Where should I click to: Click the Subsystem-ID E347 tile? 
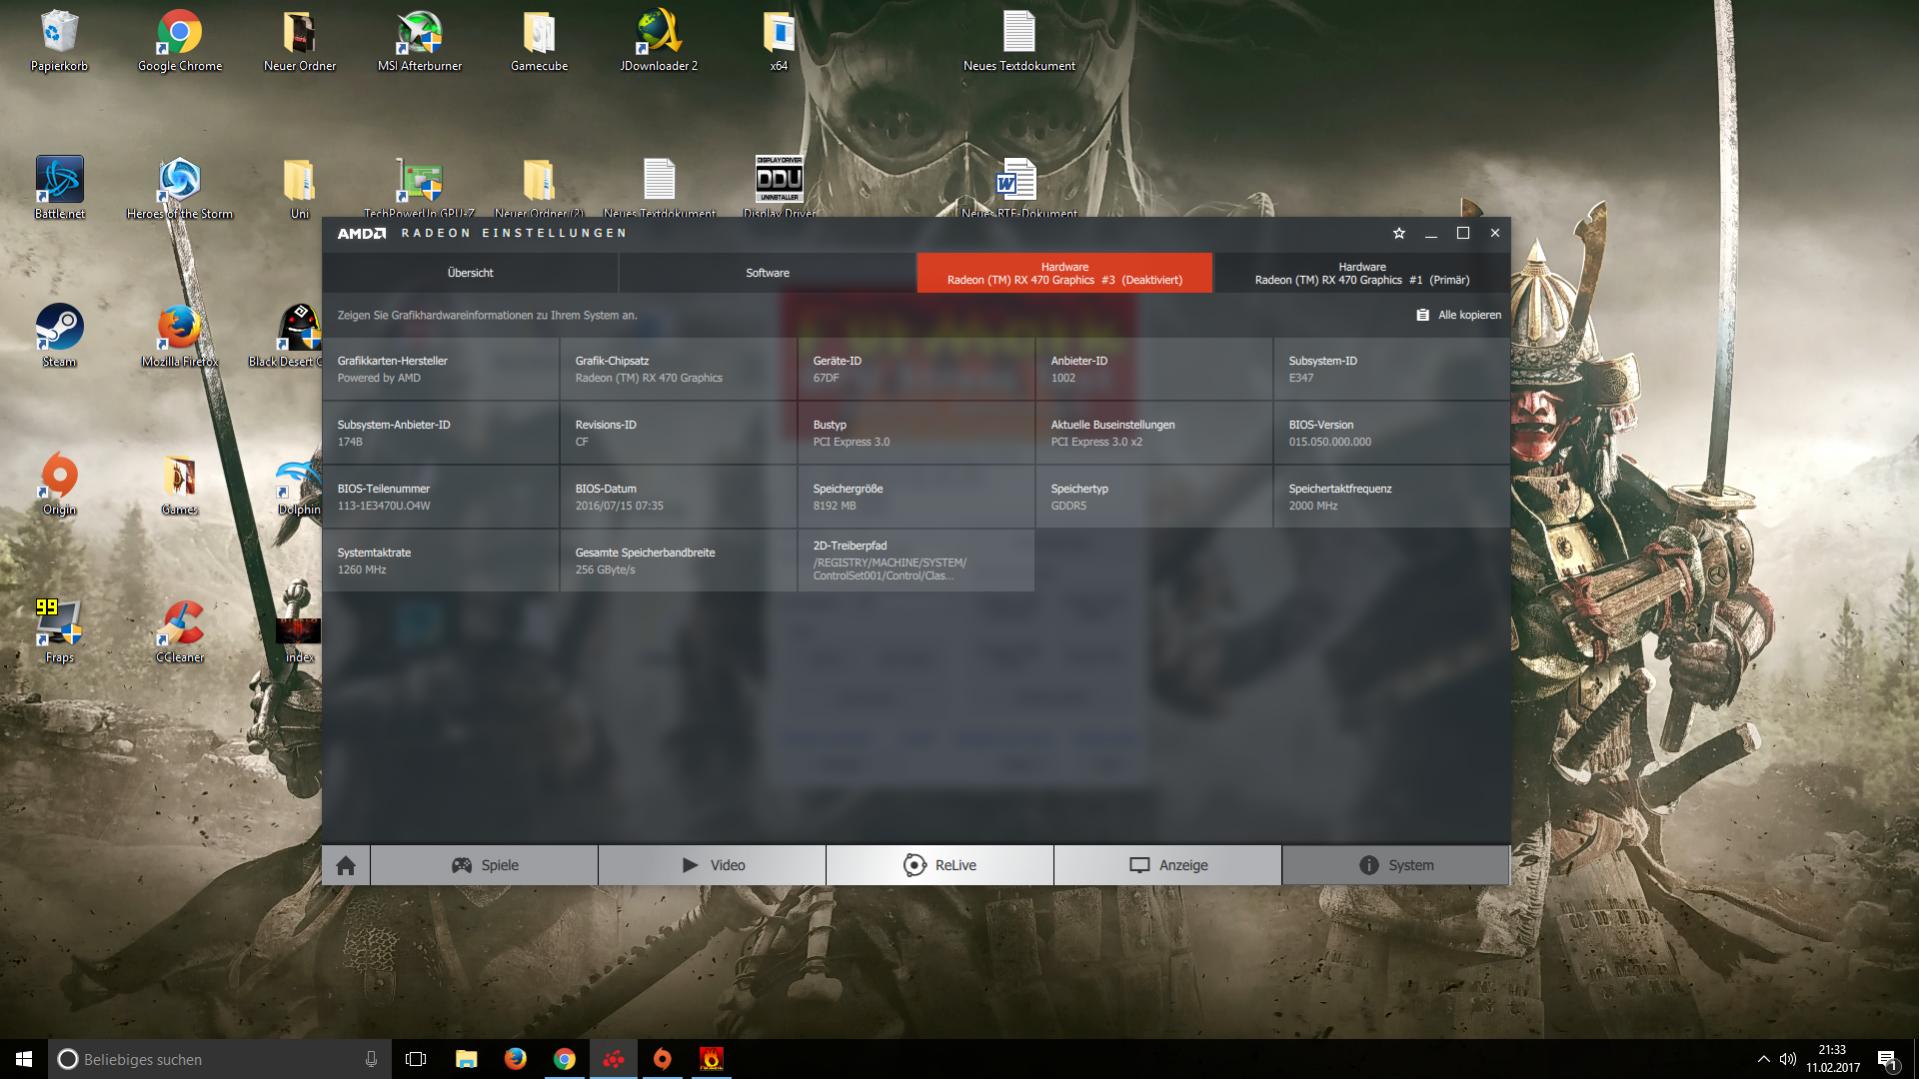(1392, 369)
